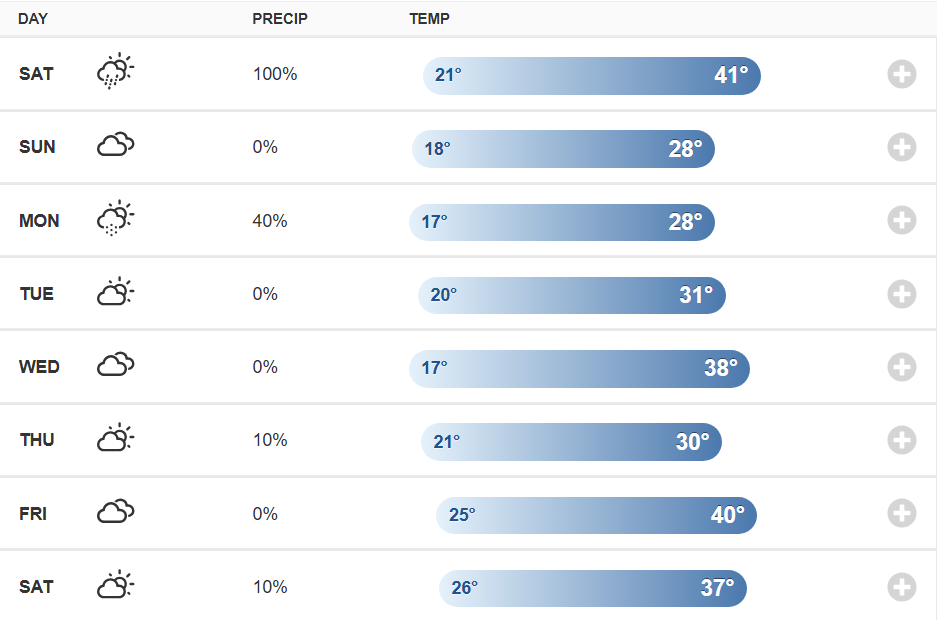937x620 pixels.
Task: Click the partly sunny icon for Saturday with 10% precip
Action: (115, 586)
